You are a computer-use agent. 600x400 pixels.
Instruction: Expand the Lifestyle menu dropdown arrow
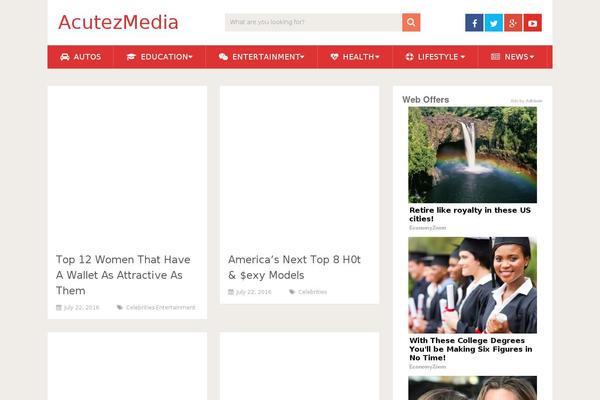pos(463,57)
